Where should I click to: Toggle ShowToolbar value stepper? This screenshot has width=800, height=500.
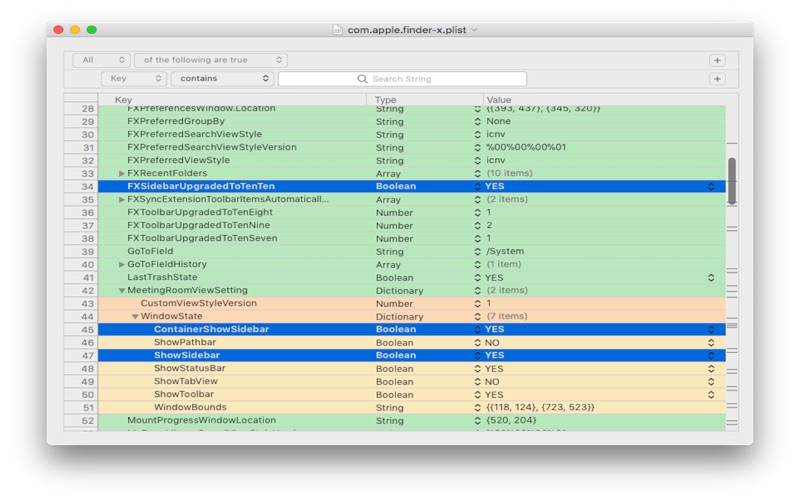coord(711,394)
